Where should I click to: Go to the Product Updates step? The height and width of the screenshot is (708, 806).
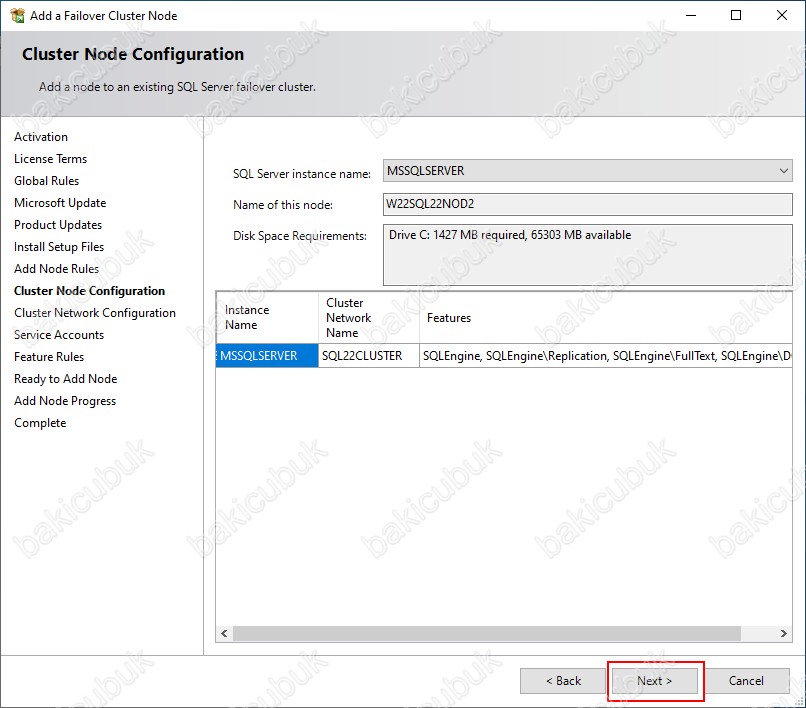click(58, 225)
